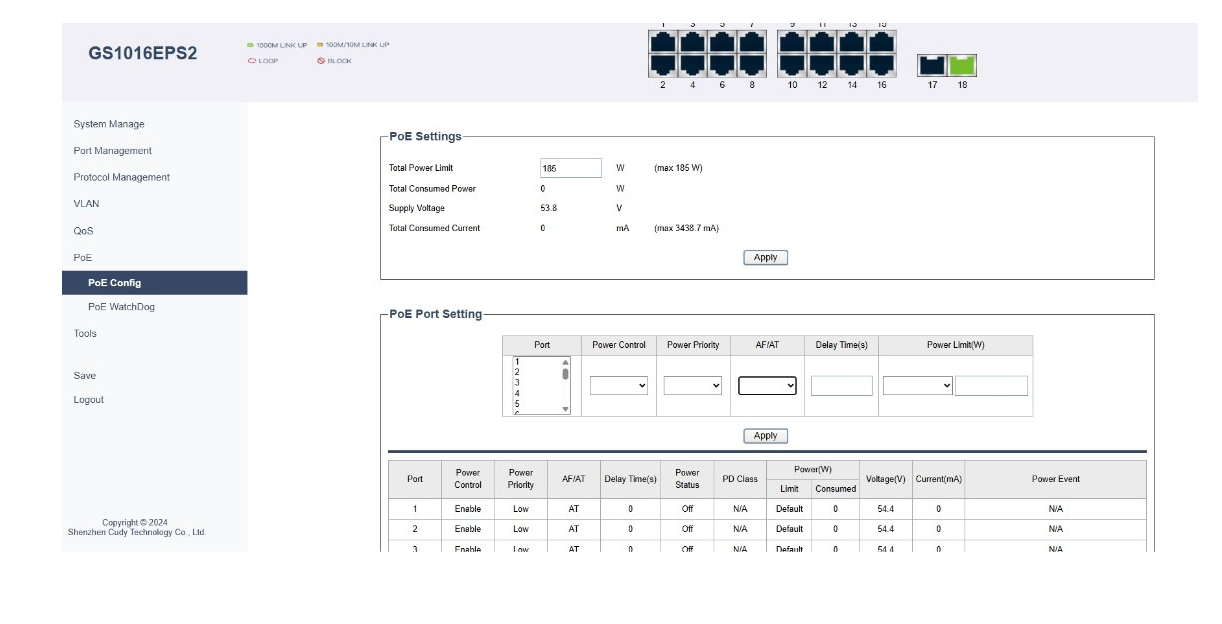Click Save in the sidebar
The image size is (1222, 624).
85,376
